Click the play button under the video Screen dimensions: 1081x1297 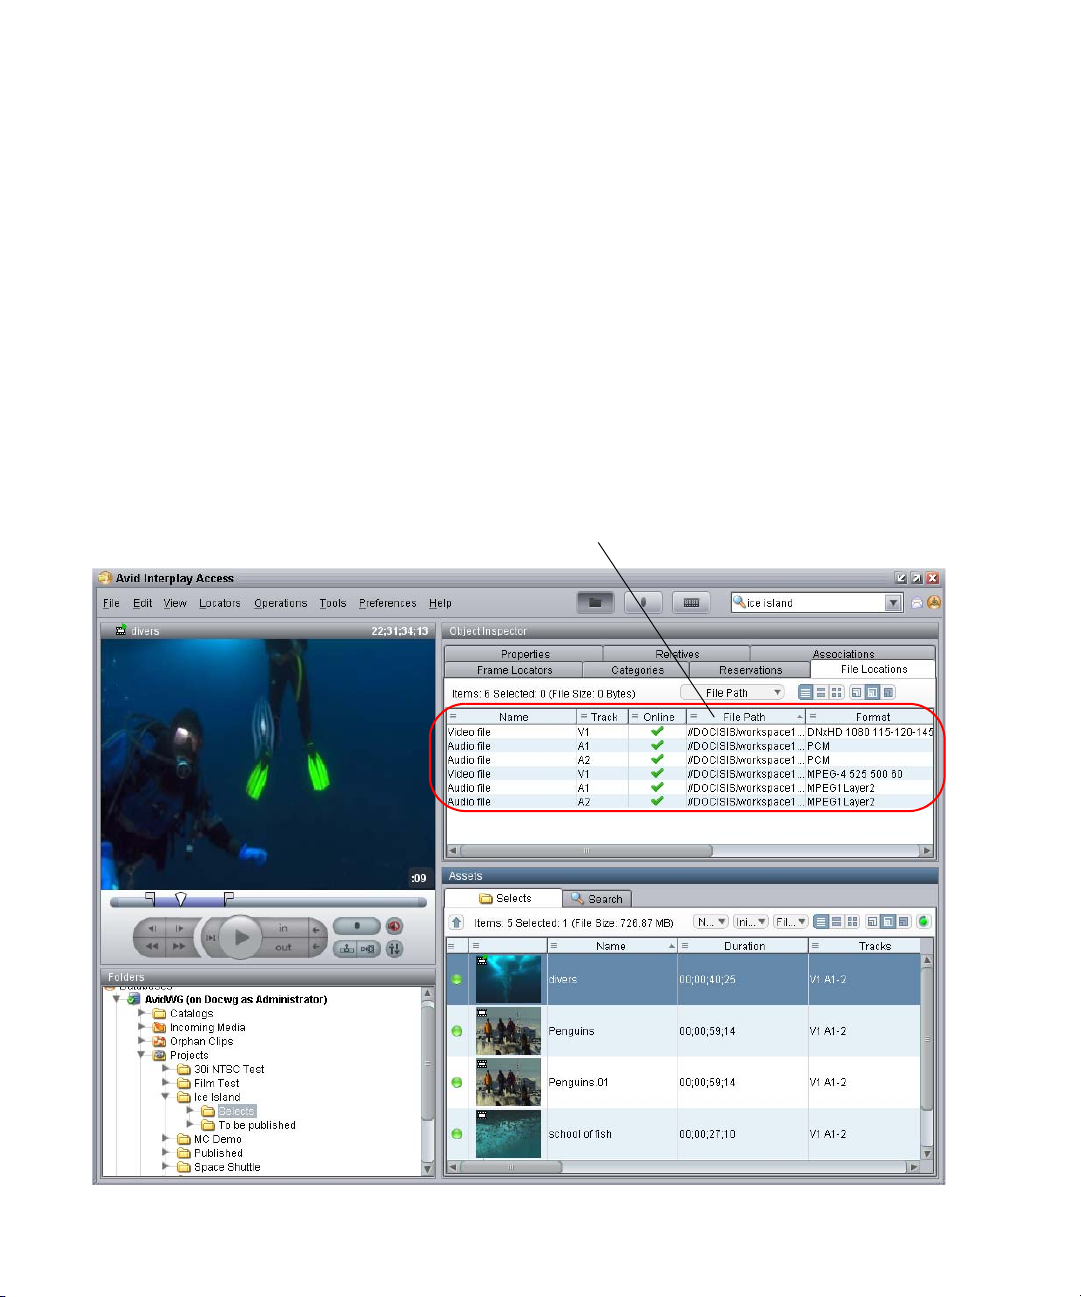[x=240, y=938]
